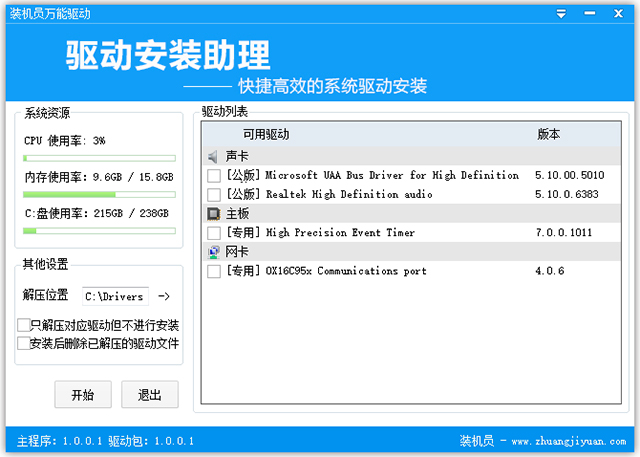Enable 只解压对应驱动但不进行安装 option
The image size is (640, 457).
pyautogui.click(x=24, y=325)
